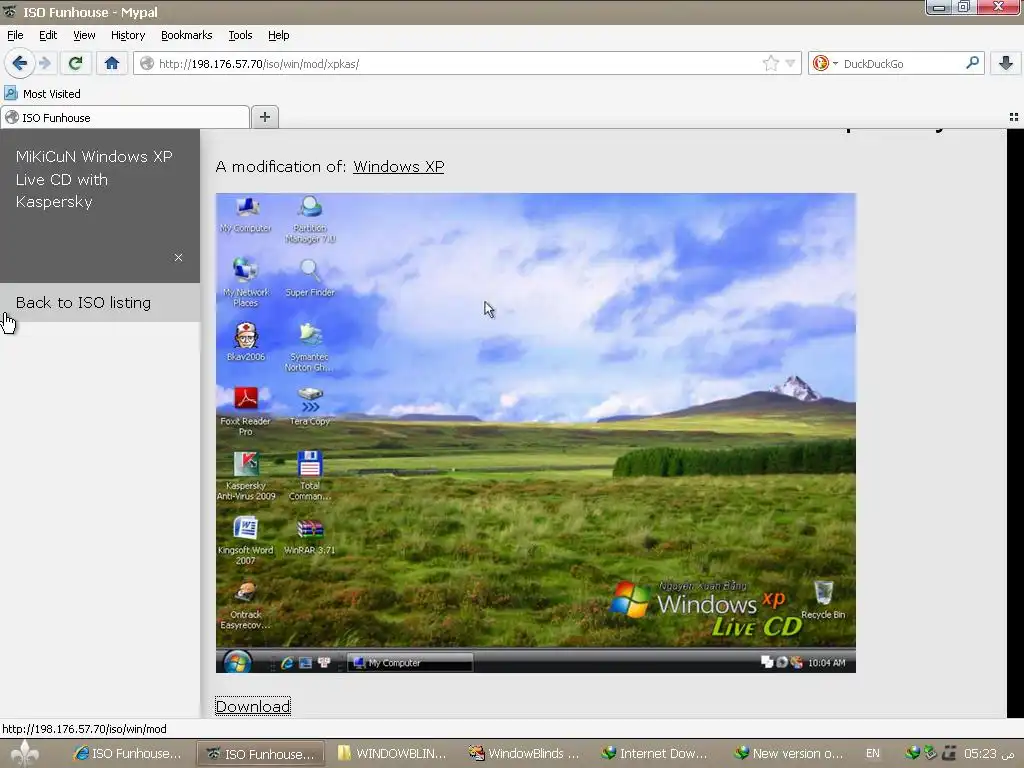Select the ISO Funhouse tab
Image resolution: width=1024 pixels, height=768 pixels.
125,118
